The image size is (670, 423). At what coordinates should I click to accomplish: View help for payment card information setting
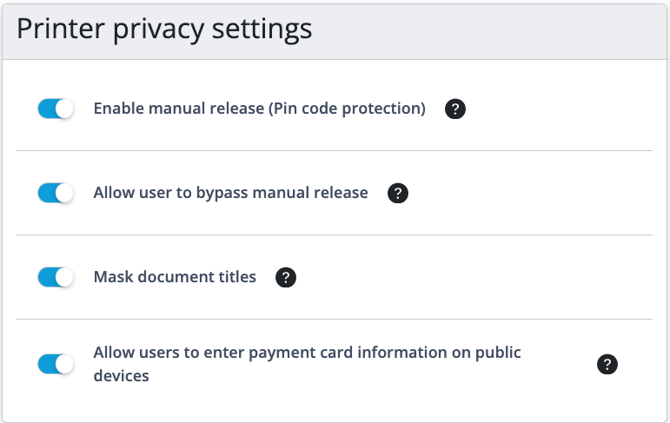606,364
